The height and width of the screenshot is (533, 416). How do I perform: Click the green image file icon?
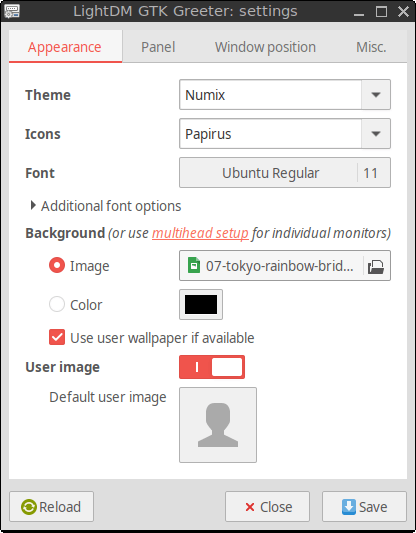[194, 265]
